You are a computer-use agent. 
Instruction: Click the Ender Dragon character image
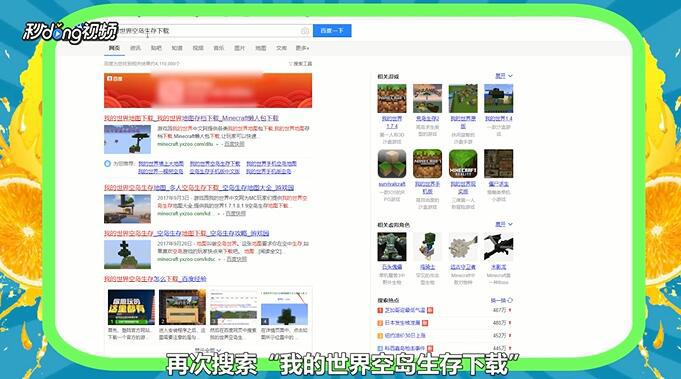(499, 247)
